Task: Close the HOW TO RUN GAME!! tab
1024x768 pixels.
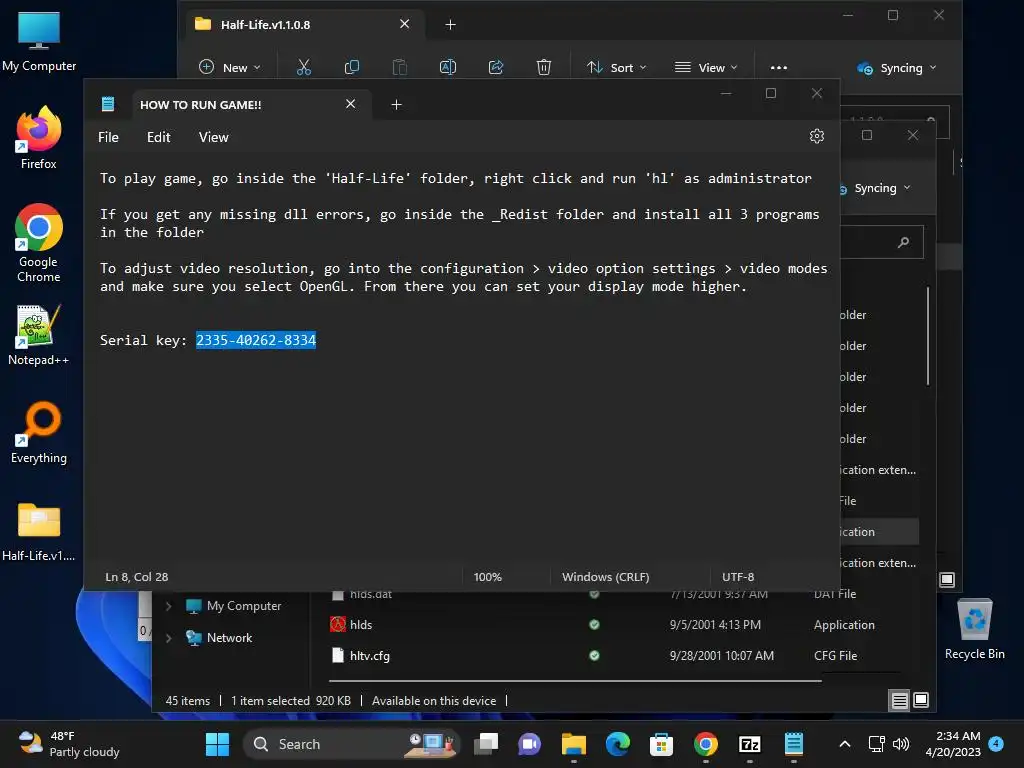Action: click(x=351, y=104)
